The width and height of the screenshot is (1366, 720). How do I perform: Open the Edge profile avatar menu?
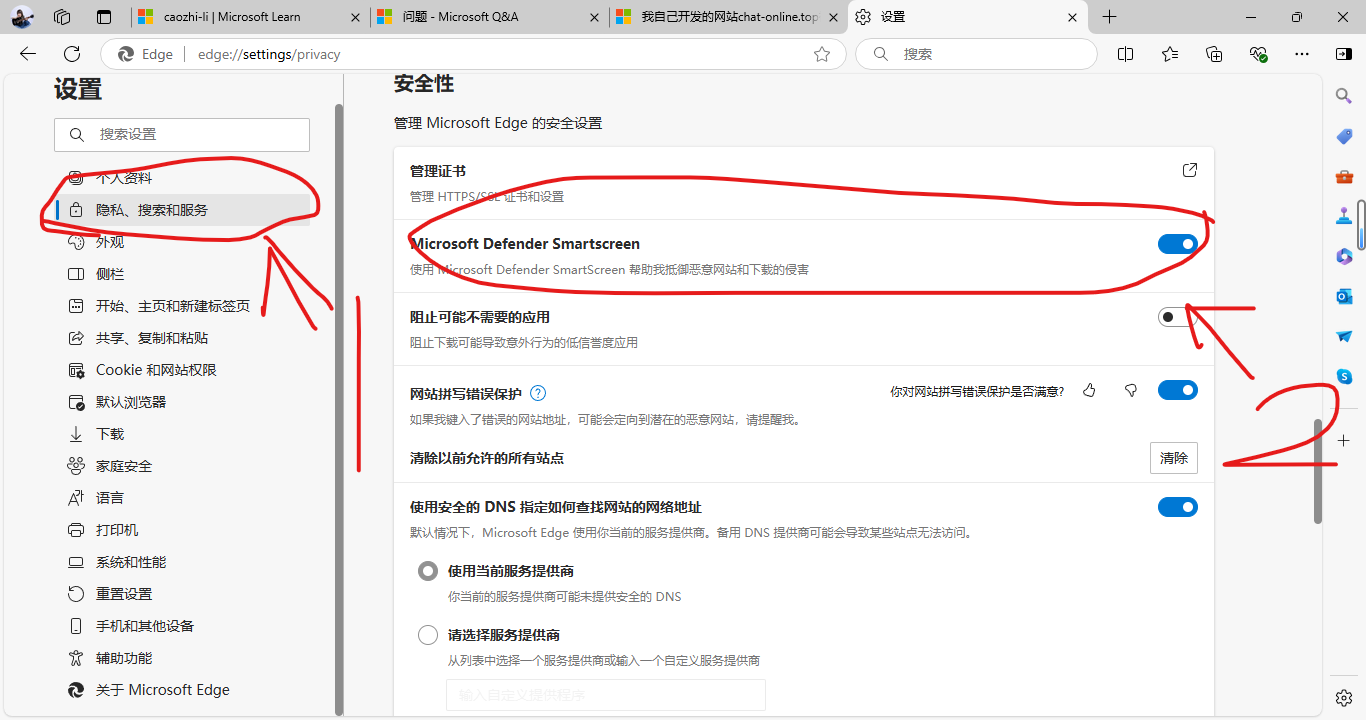pyautogui.click(x=22, y=17)
